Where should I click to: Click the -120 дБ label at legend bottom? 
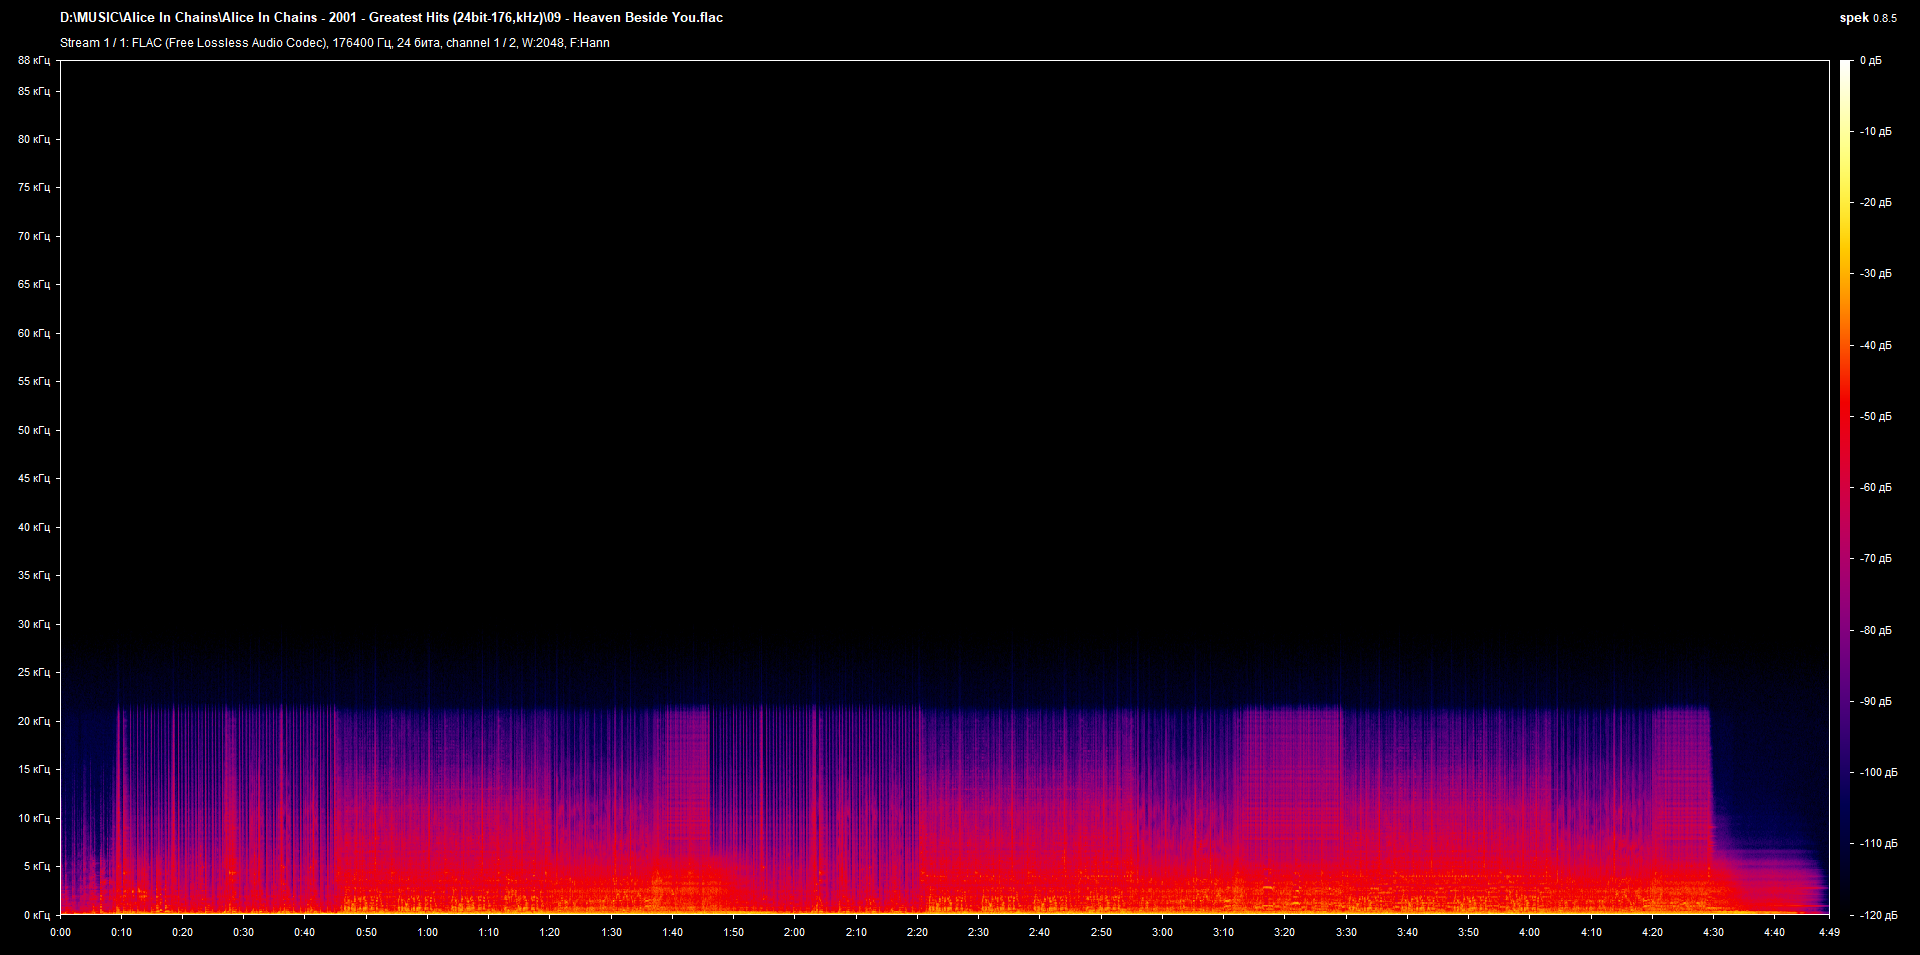1876,913
